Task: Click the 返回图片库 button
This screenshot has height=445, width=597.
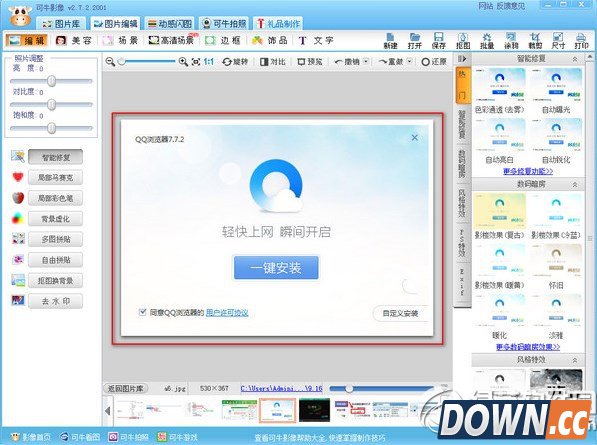Action: pyautogui.click(x=126, y=388)
